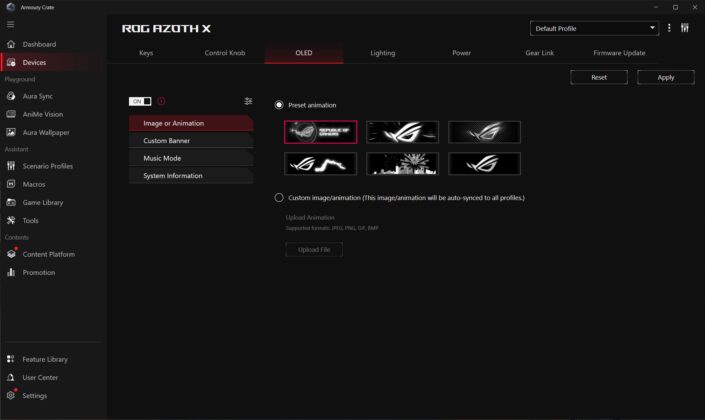
Task: Choose the ROG logo with wave preset
Action: [321, 164]
